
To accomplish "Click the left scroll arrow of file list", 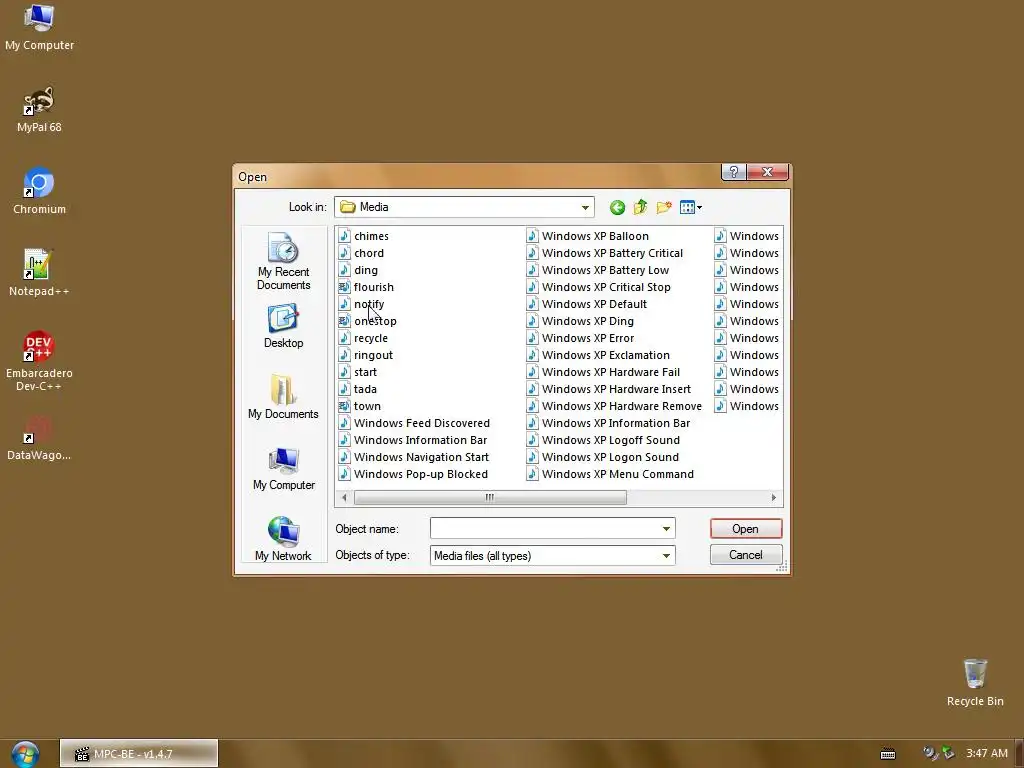I will point(344,498).
